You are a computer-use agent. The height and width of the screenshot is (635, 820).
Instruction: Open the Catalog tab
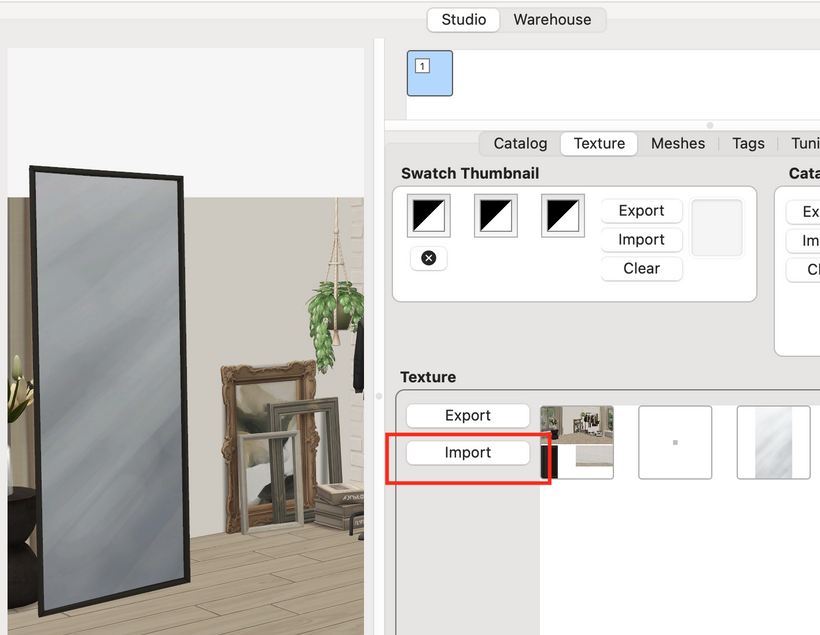520,143
